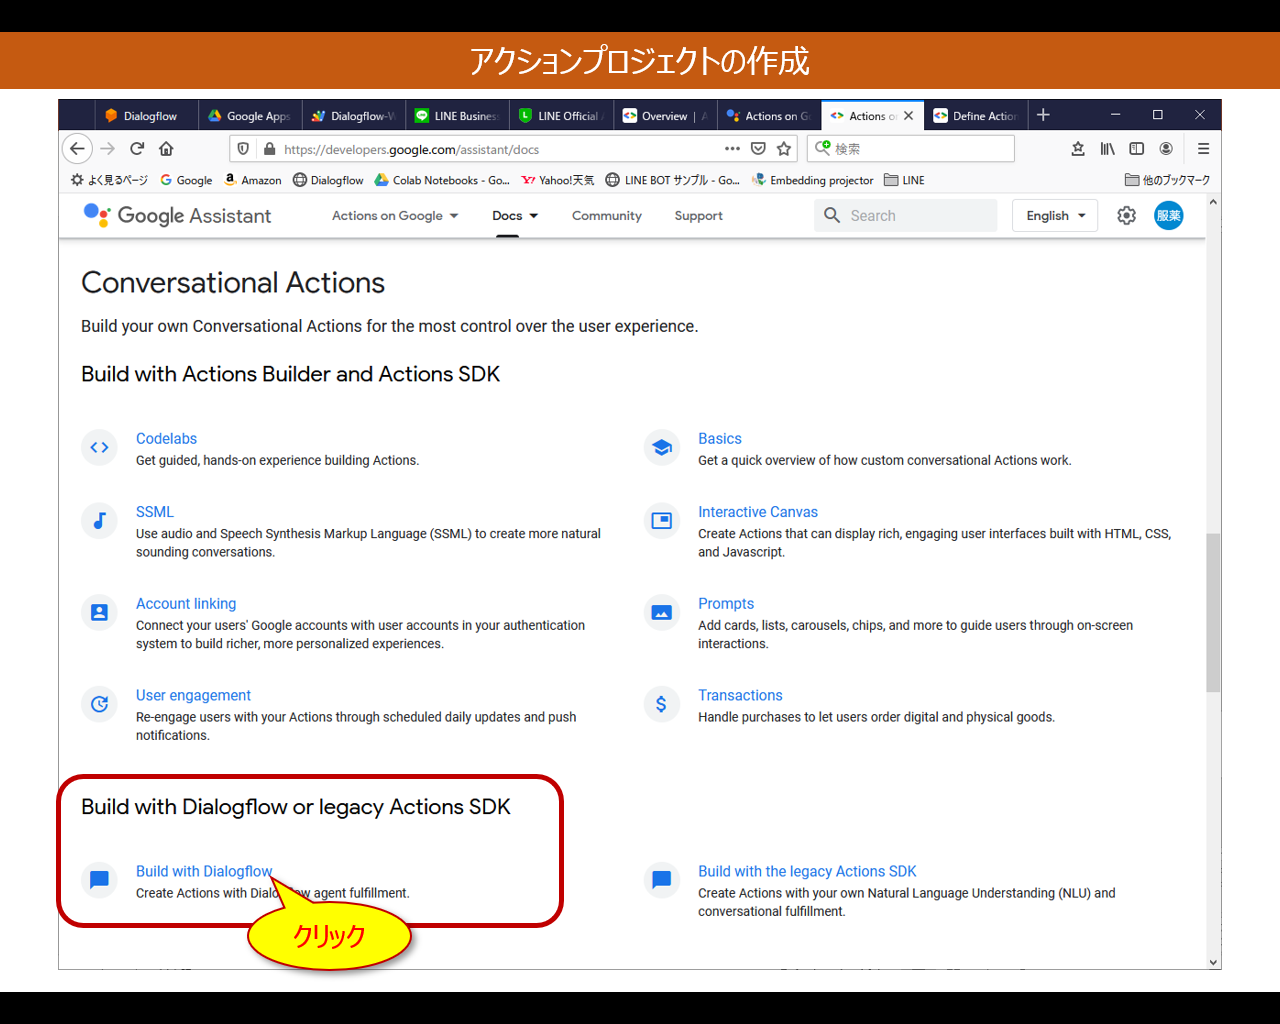Open the 他のブックマーク folder

[x=1167, y=180]
